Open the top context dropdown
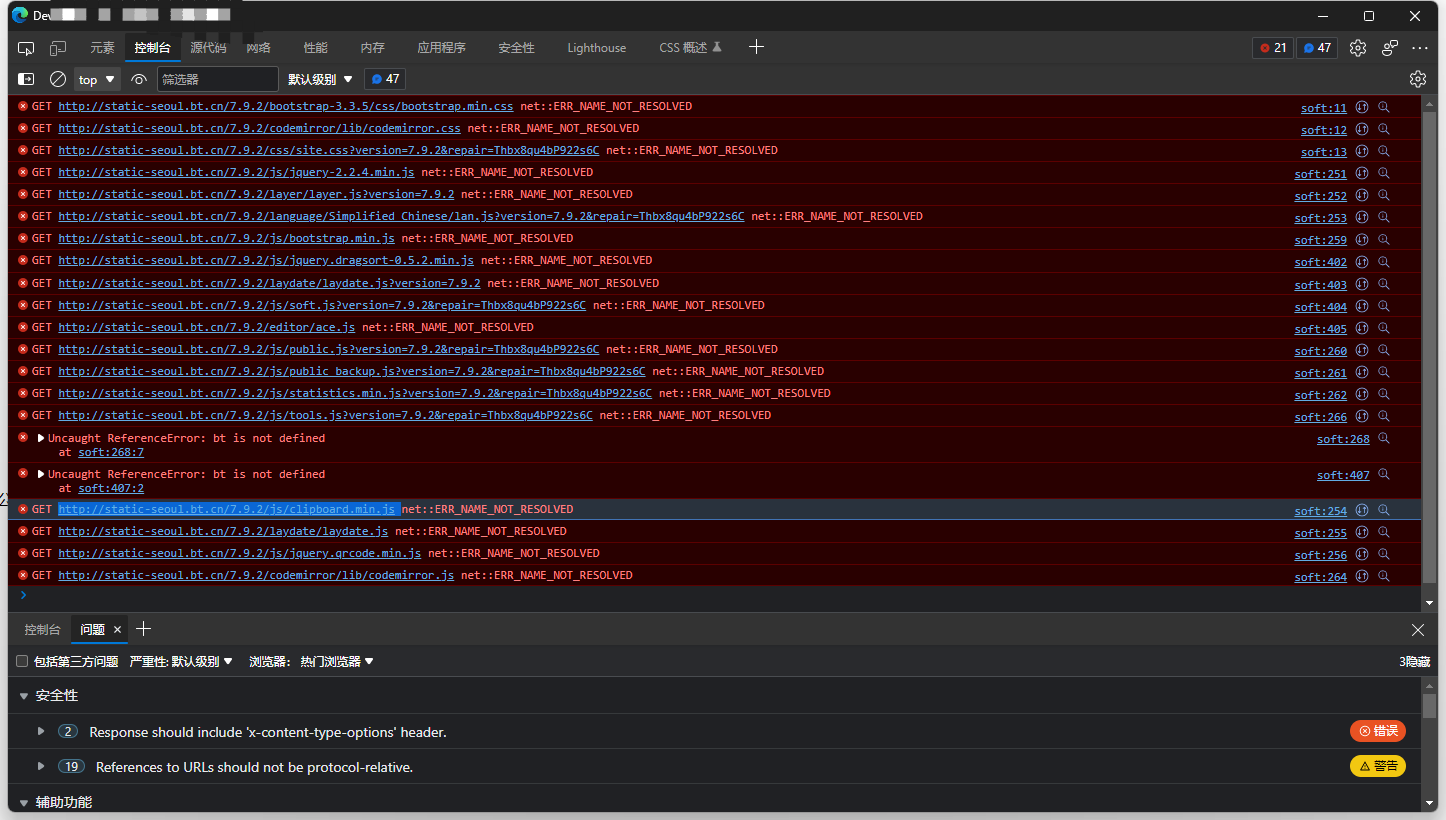1446x820 pixels. point(97,79)
